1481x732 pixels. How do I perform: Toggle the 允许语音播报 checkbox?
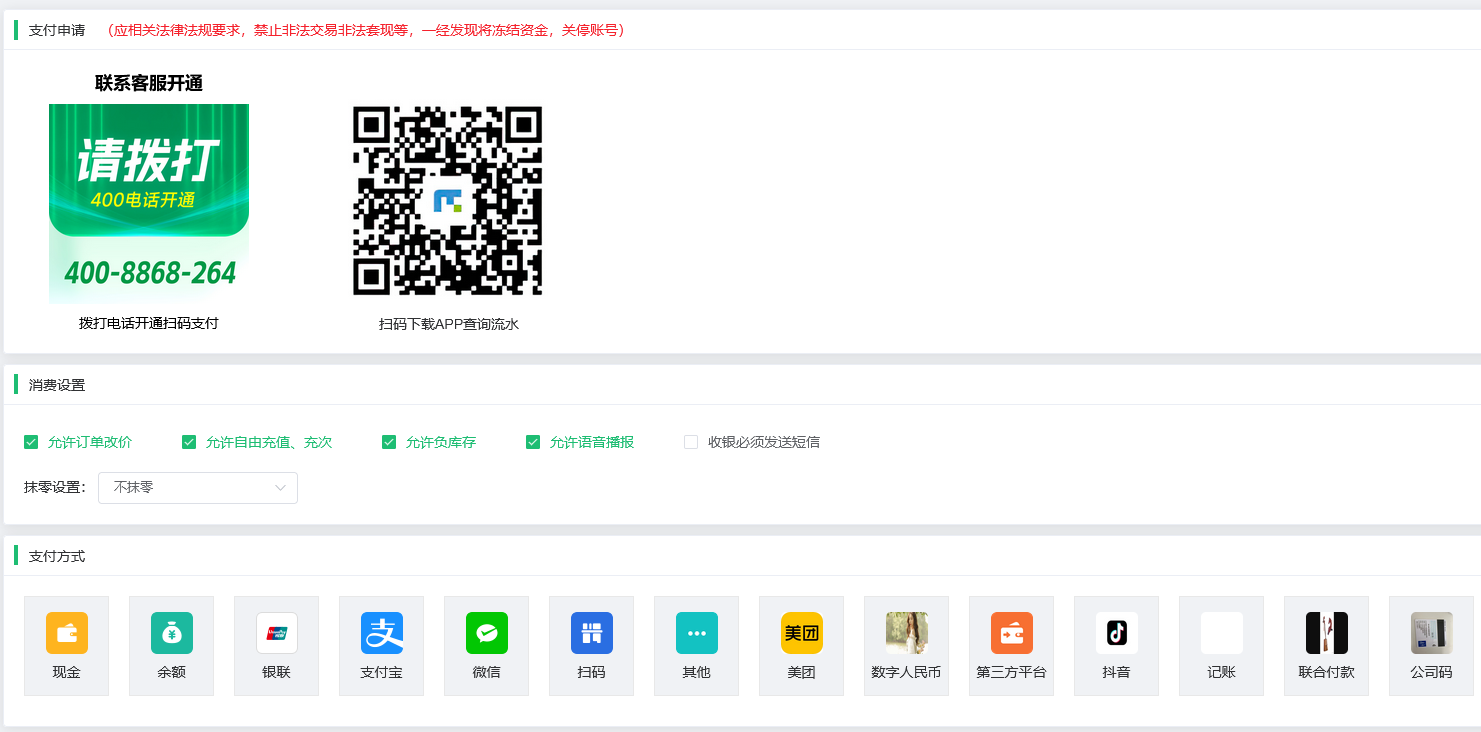coord(533,442)
